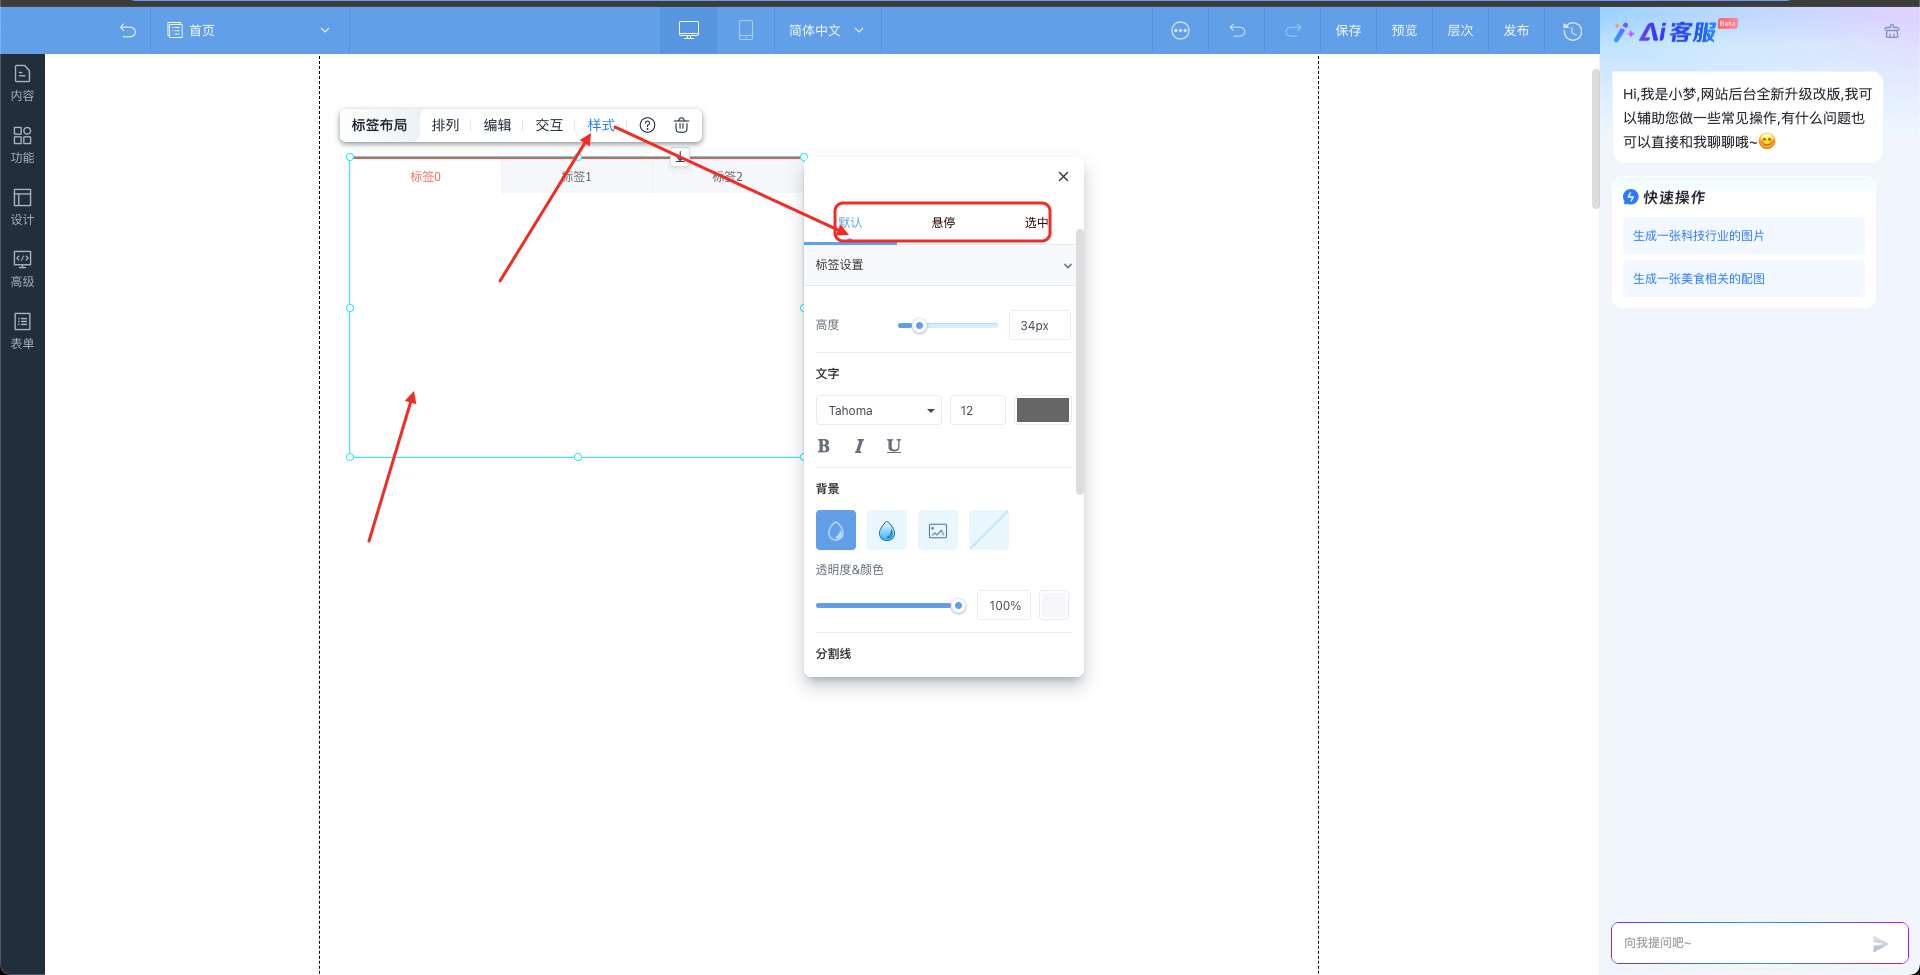Click 生成一张美食相关的配图 quick action
Screen dimensions: 1920x975
1743,279
